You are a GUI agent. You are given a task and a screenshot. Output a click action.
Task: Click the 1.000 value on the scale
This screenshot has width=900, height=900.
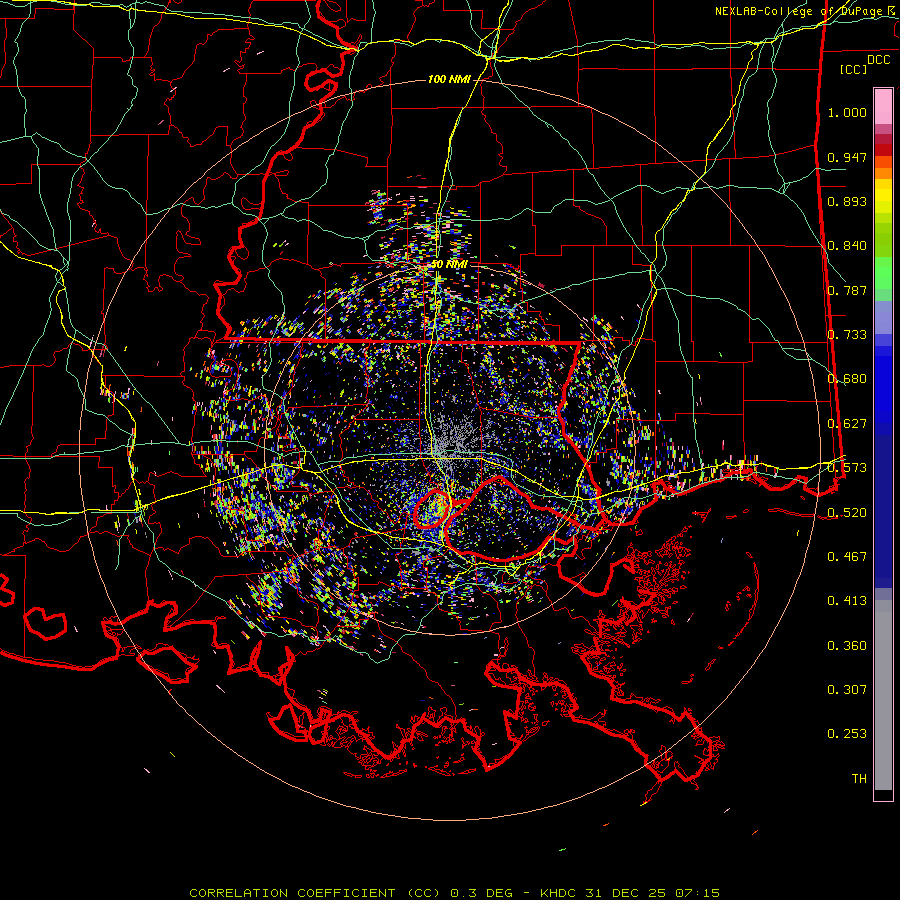[847, 112]
